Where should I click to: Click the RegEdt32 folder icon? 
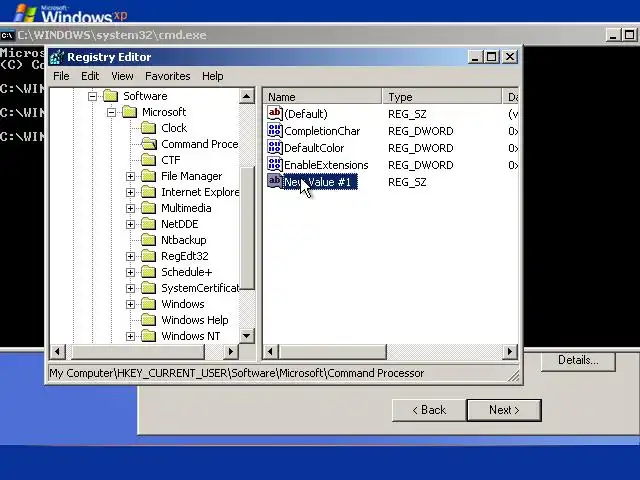click(149, 256)
